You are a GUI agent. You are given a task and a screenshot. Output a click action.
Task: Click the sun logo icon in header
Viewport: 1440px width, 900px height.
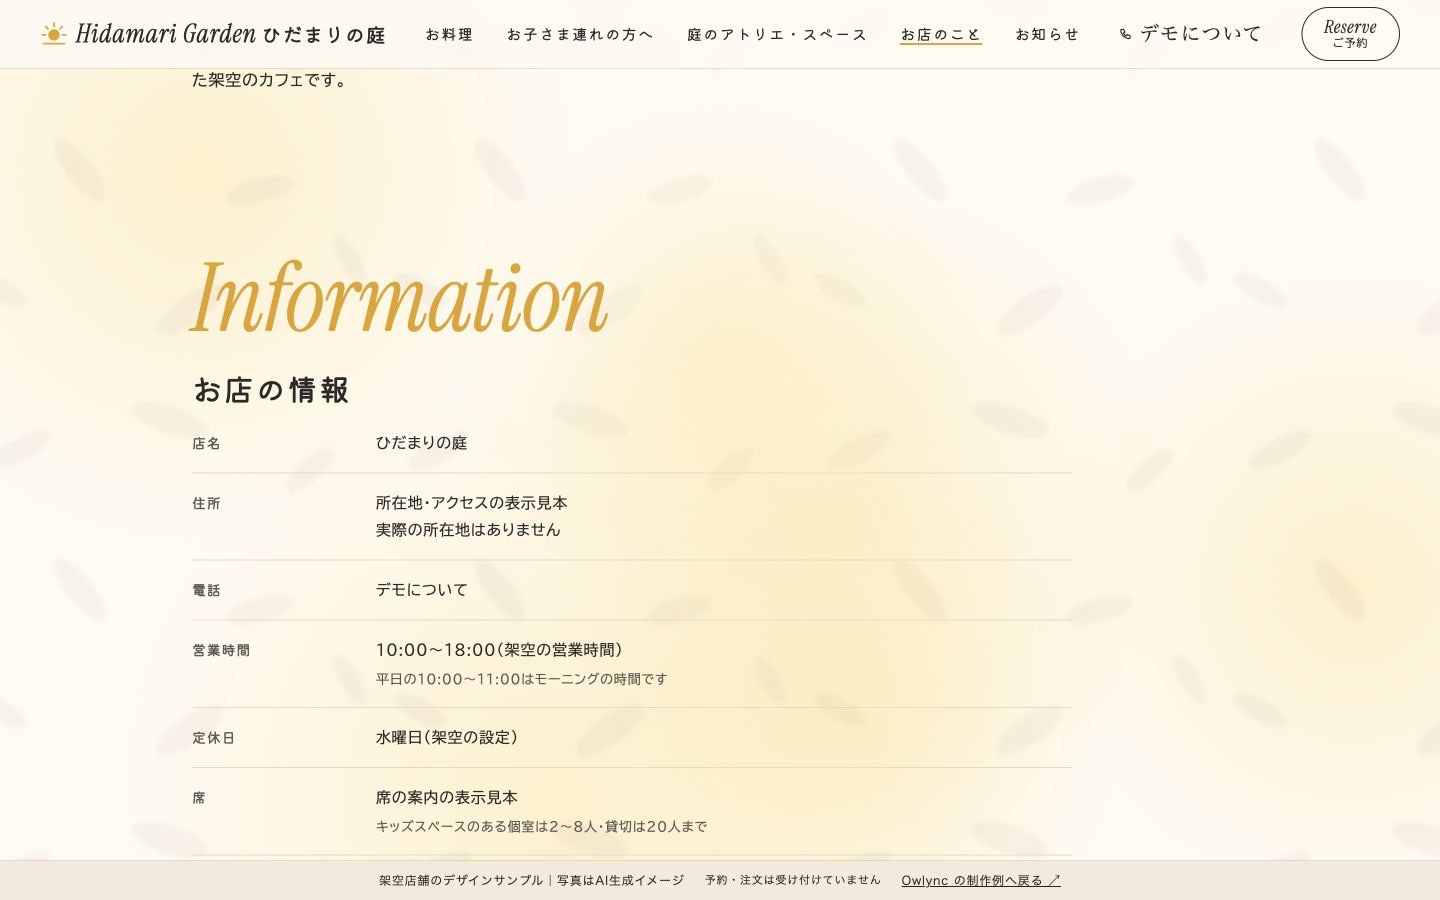(54, 34)
